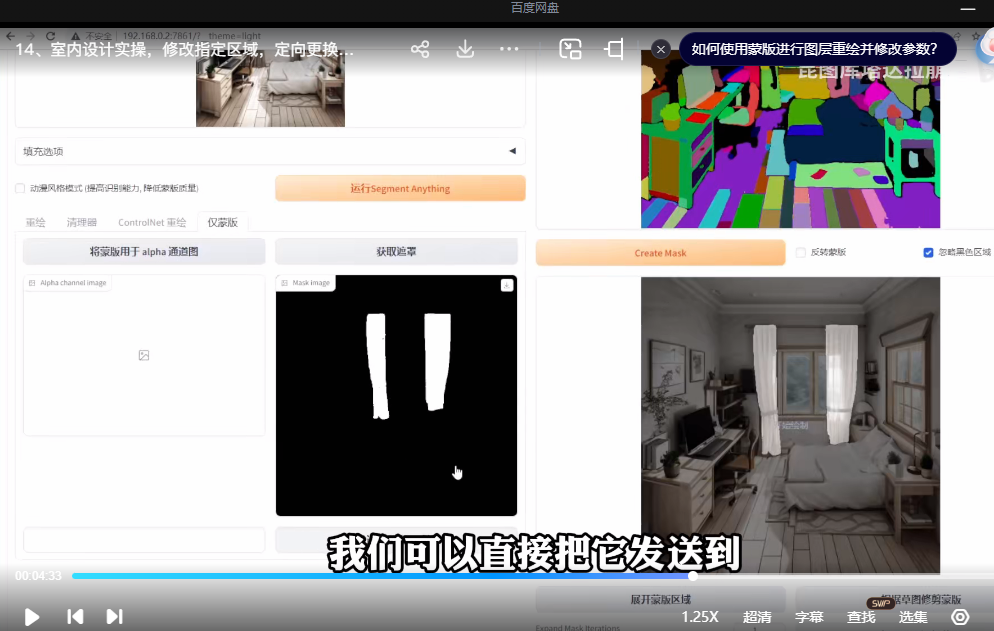The image size is (994, 631).
Task: Click the 获取遮罩 button
Action: (396, 252)
